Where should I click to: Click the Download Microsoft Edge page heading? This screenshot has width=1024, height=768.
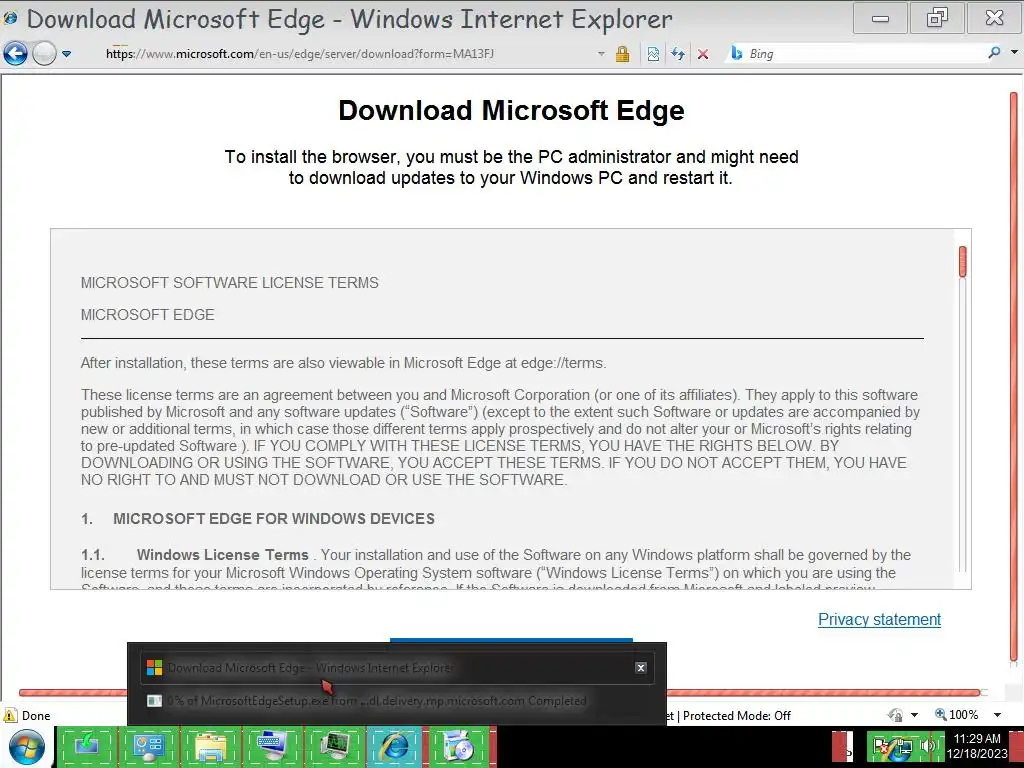coord(511,110)
